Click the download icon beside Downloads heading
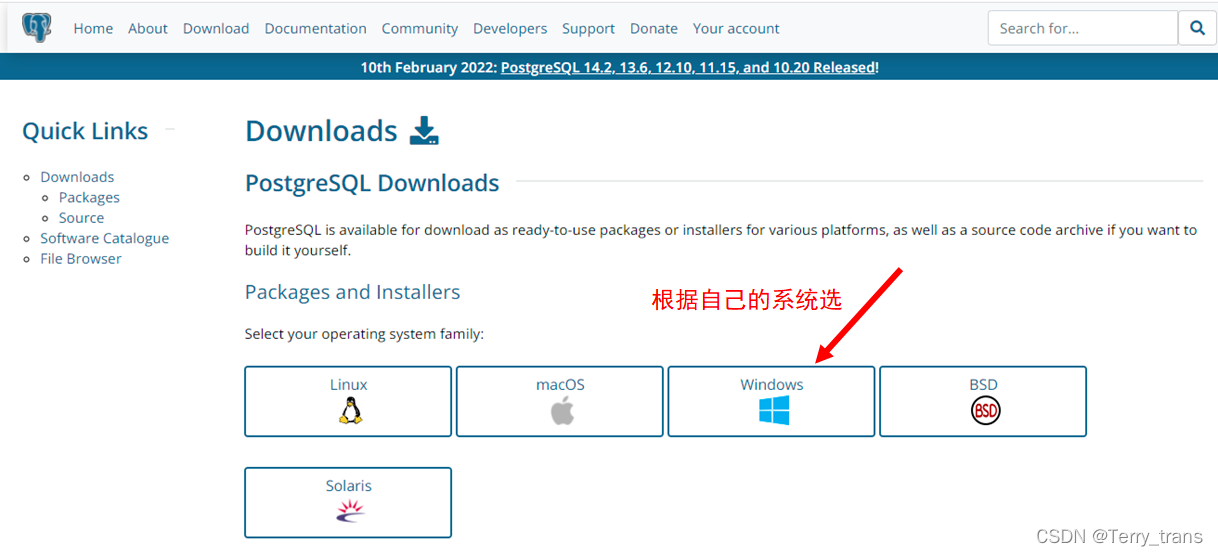This screenshot has height=556, width=1218. [x=425, y=130]
